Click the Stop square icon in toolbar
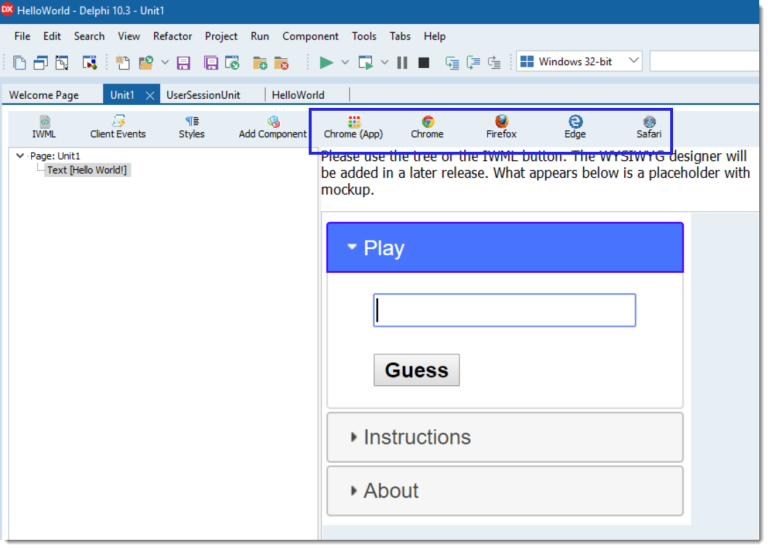Screen dimensions: 768x548 [x=424, y=62]
